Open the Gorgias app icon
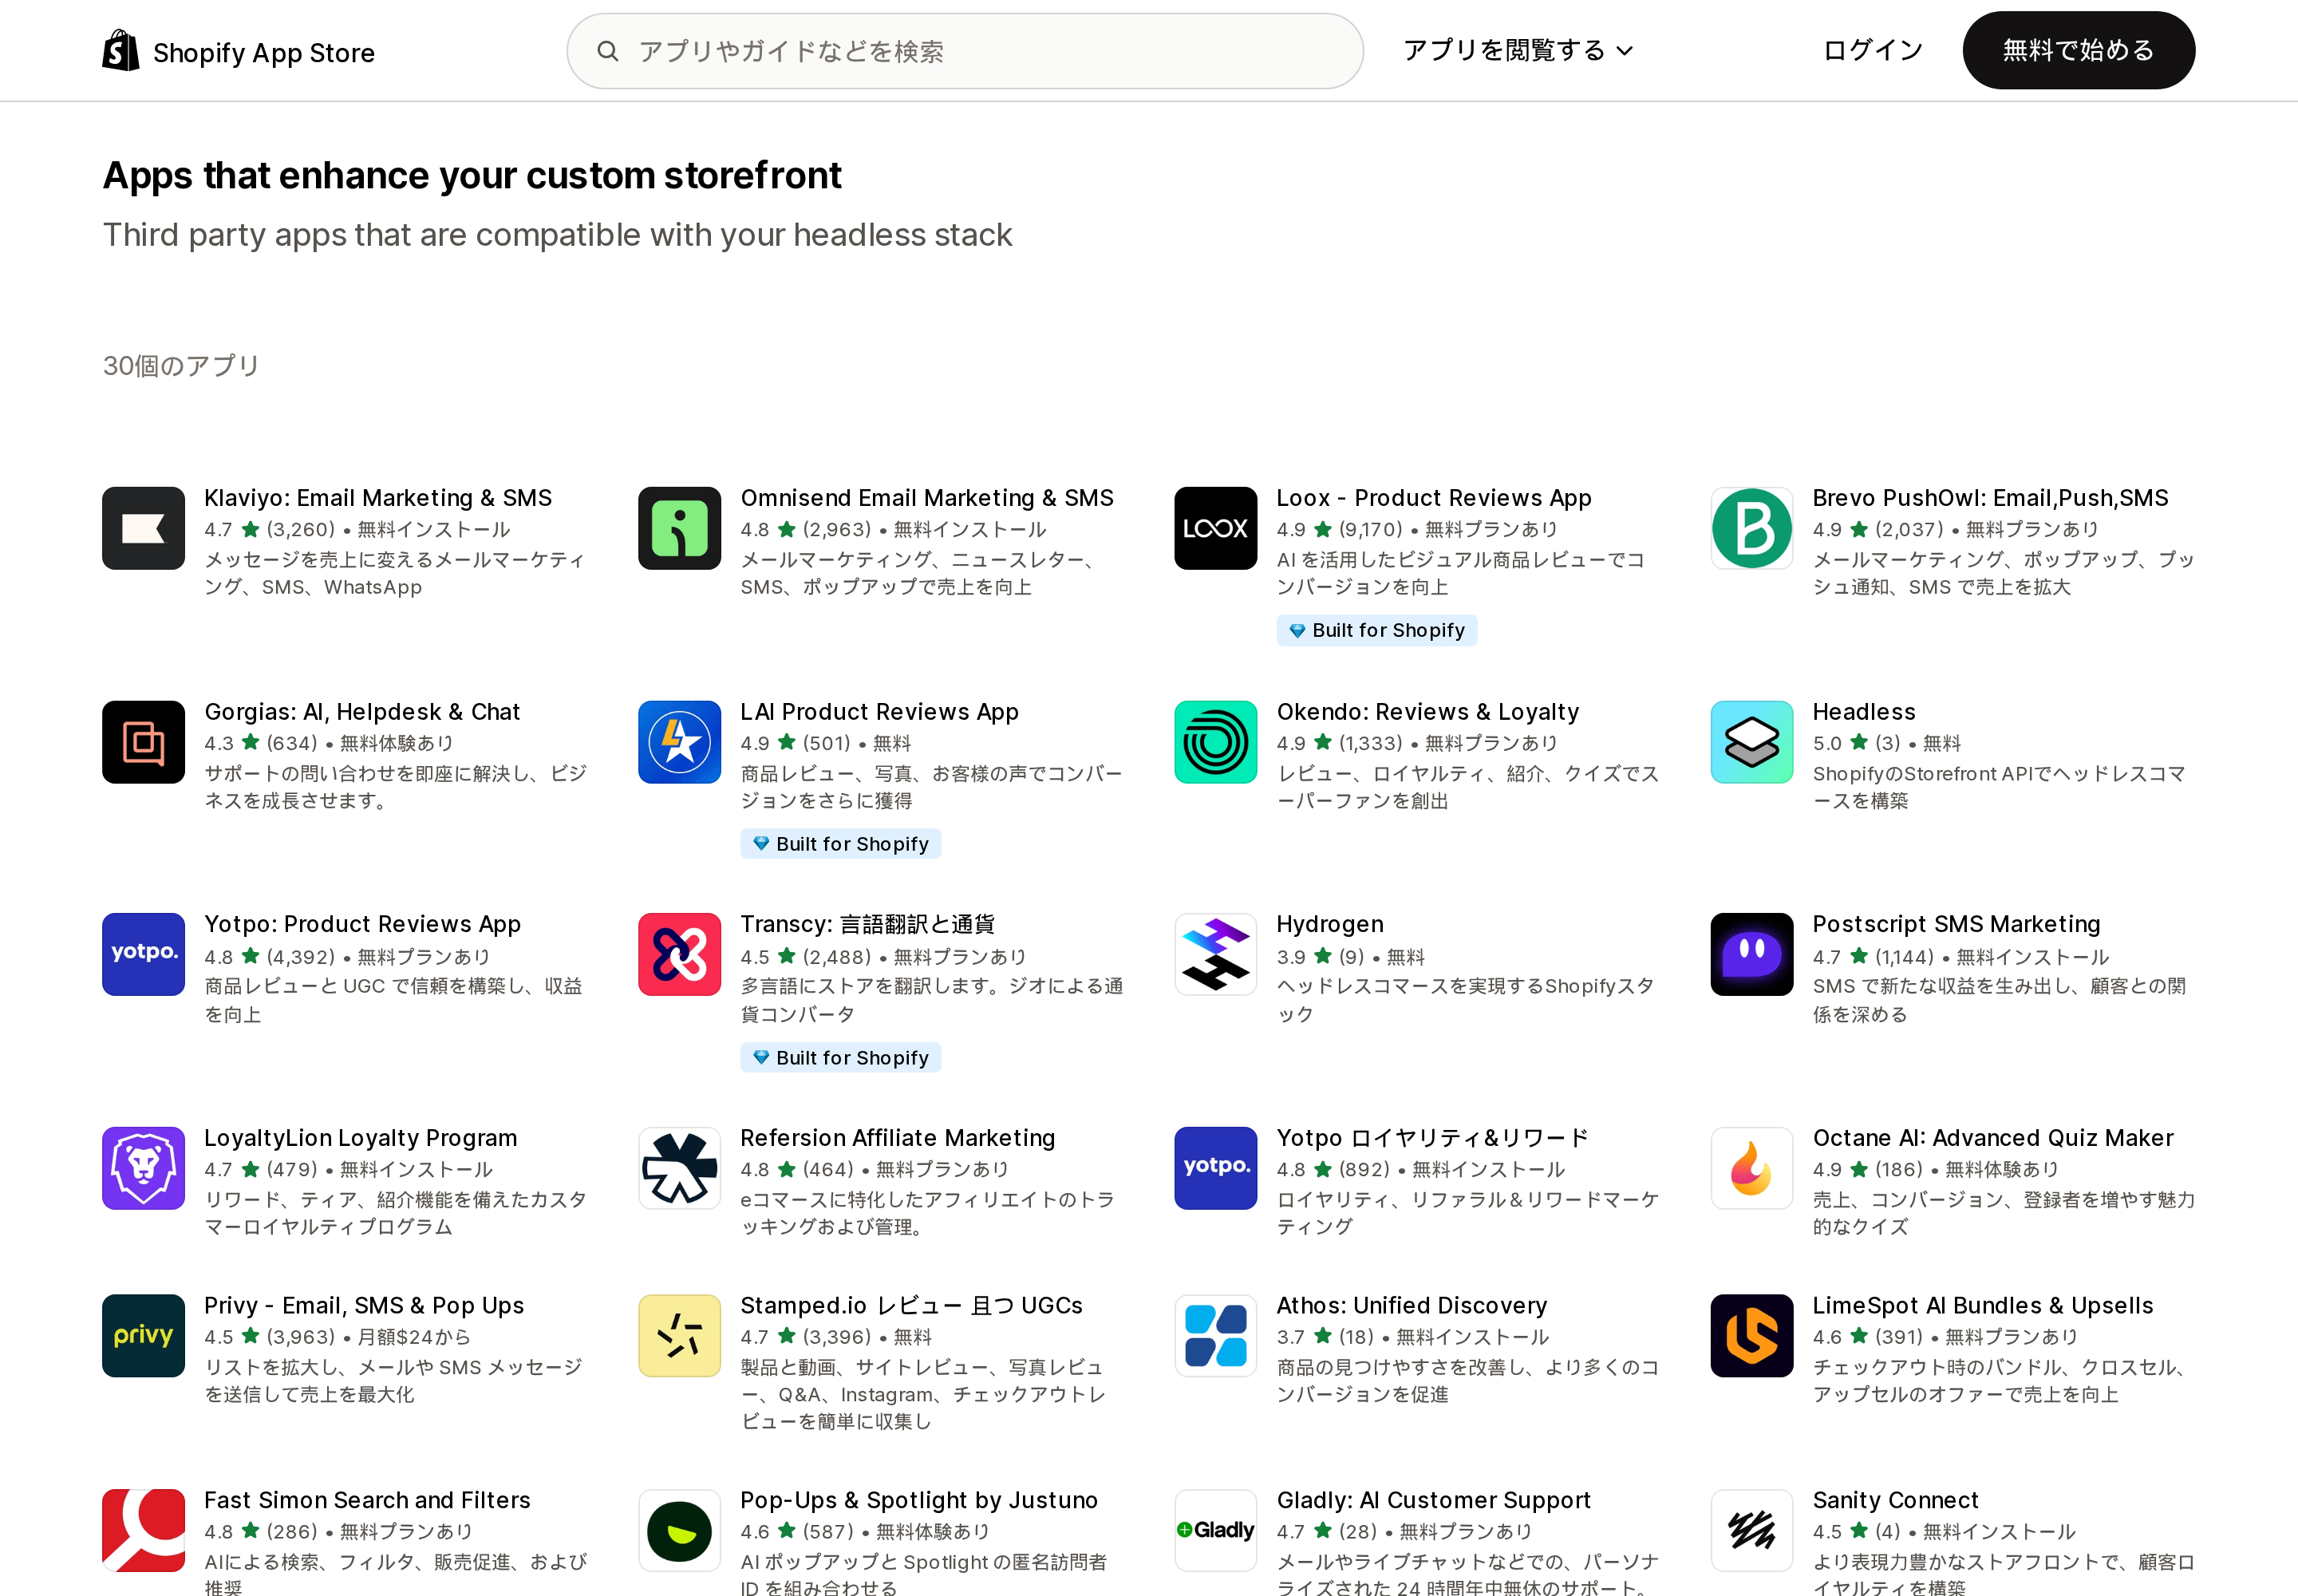 pos(143,742)
